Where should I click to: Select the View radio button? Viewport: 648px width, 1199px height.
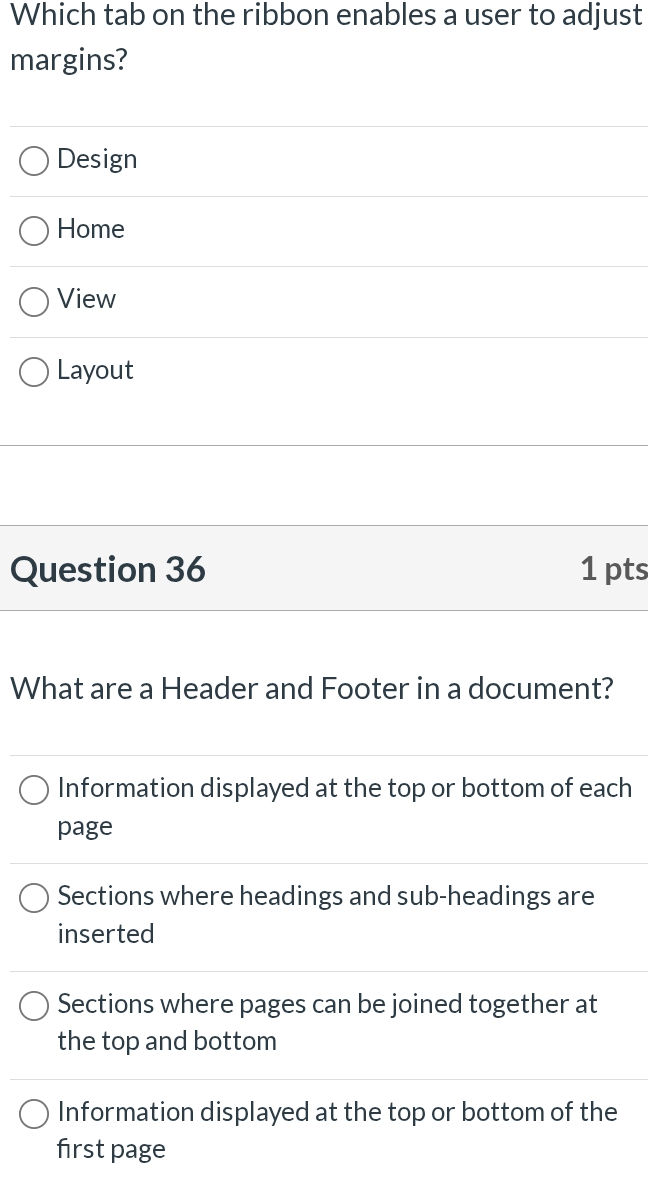33,301
